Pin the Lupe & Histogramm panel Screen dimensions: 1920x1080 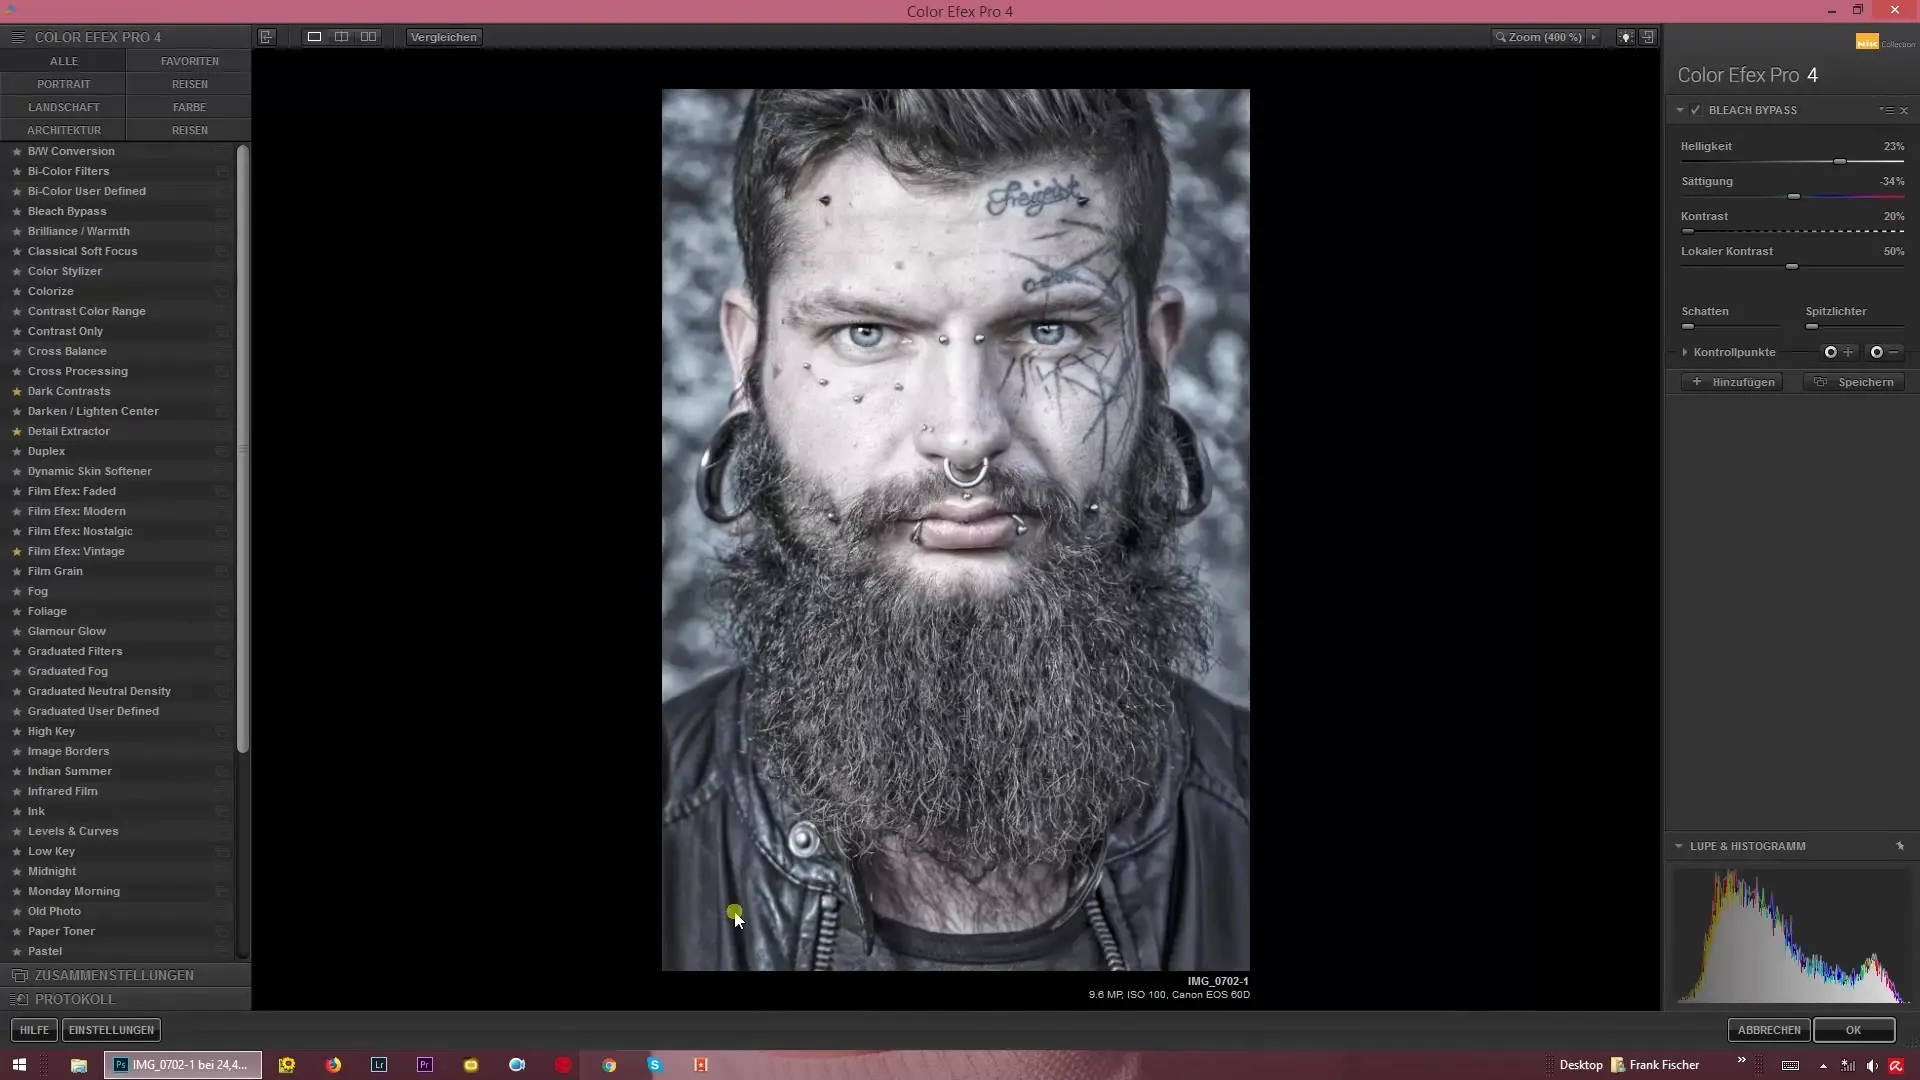coord(1900,846)
